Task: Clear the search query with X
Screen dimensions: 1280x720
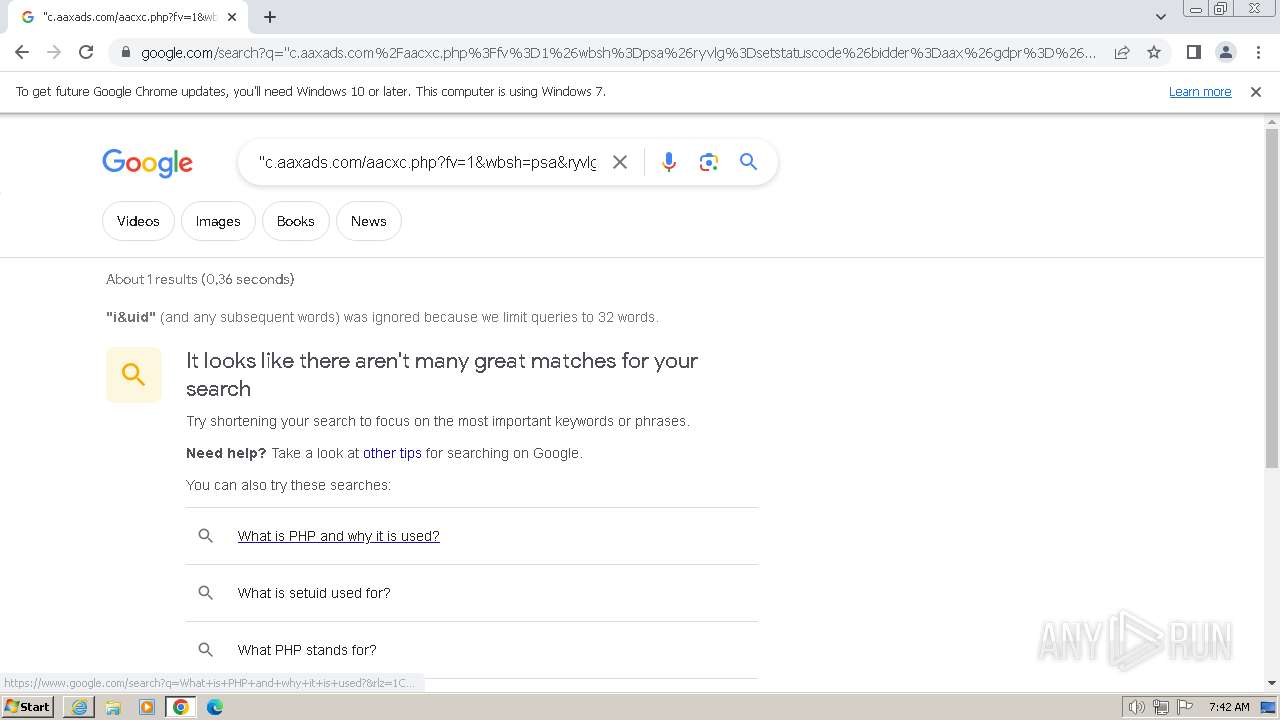Action: 620,162
